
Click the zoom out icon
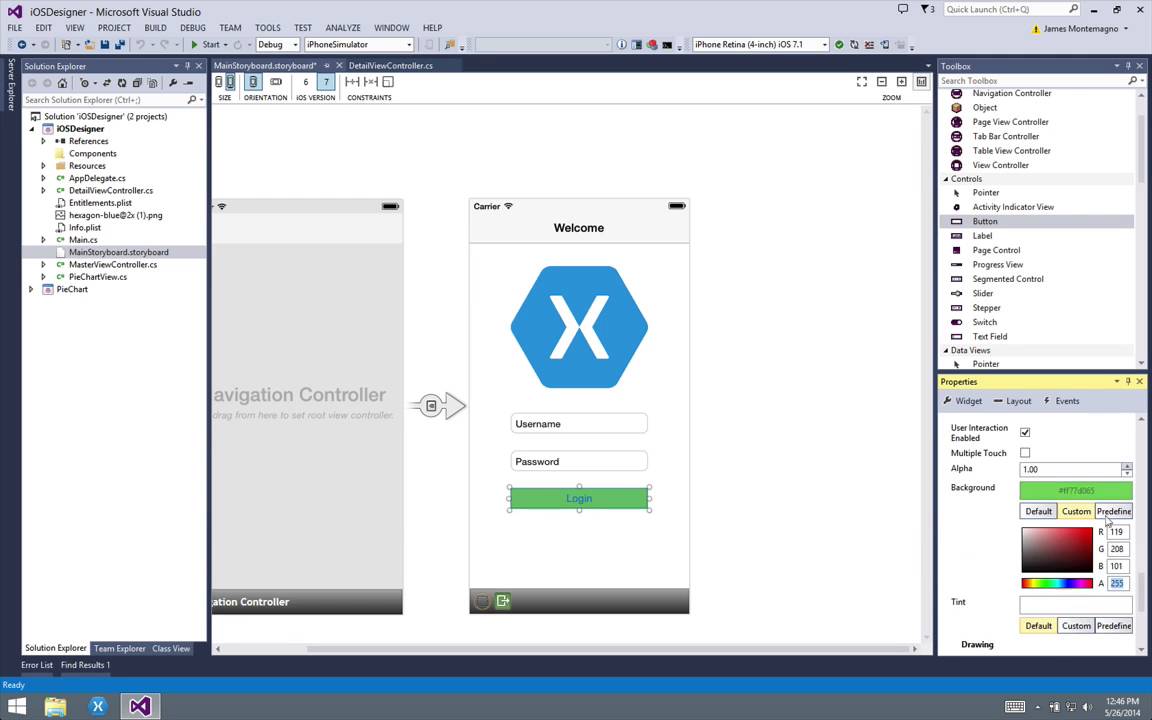pos(882,82)
